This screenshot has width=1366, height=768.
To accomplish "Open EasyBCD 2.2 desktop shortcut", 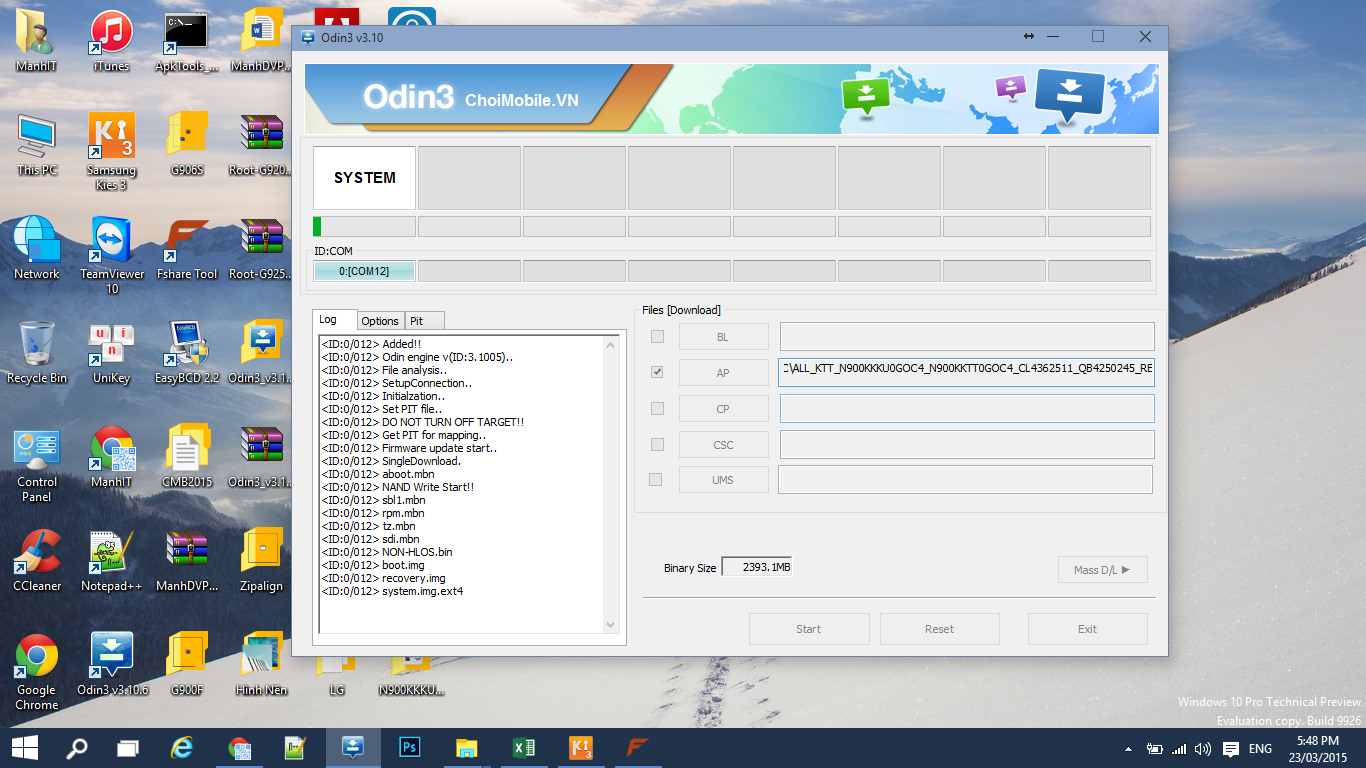I will (x=186, y=353).
